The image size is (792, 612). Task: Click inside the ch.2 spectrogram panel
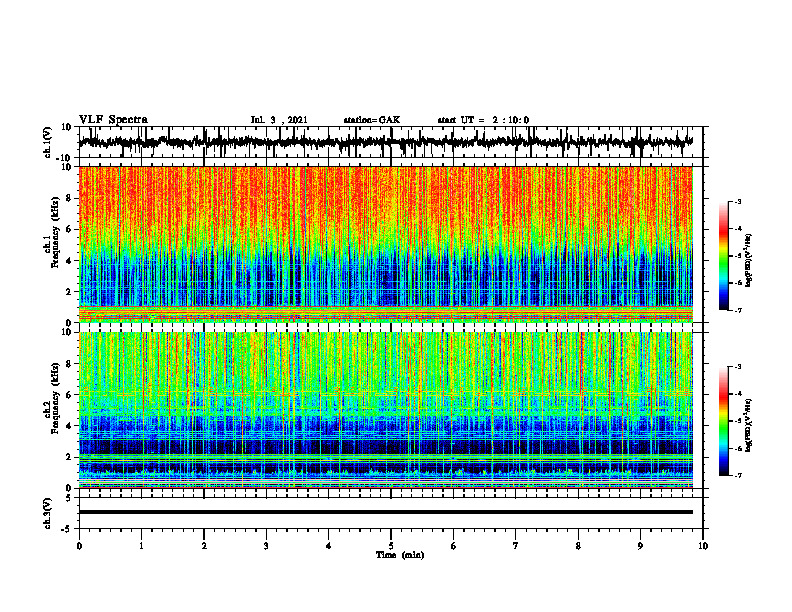(x=386, y=410)
